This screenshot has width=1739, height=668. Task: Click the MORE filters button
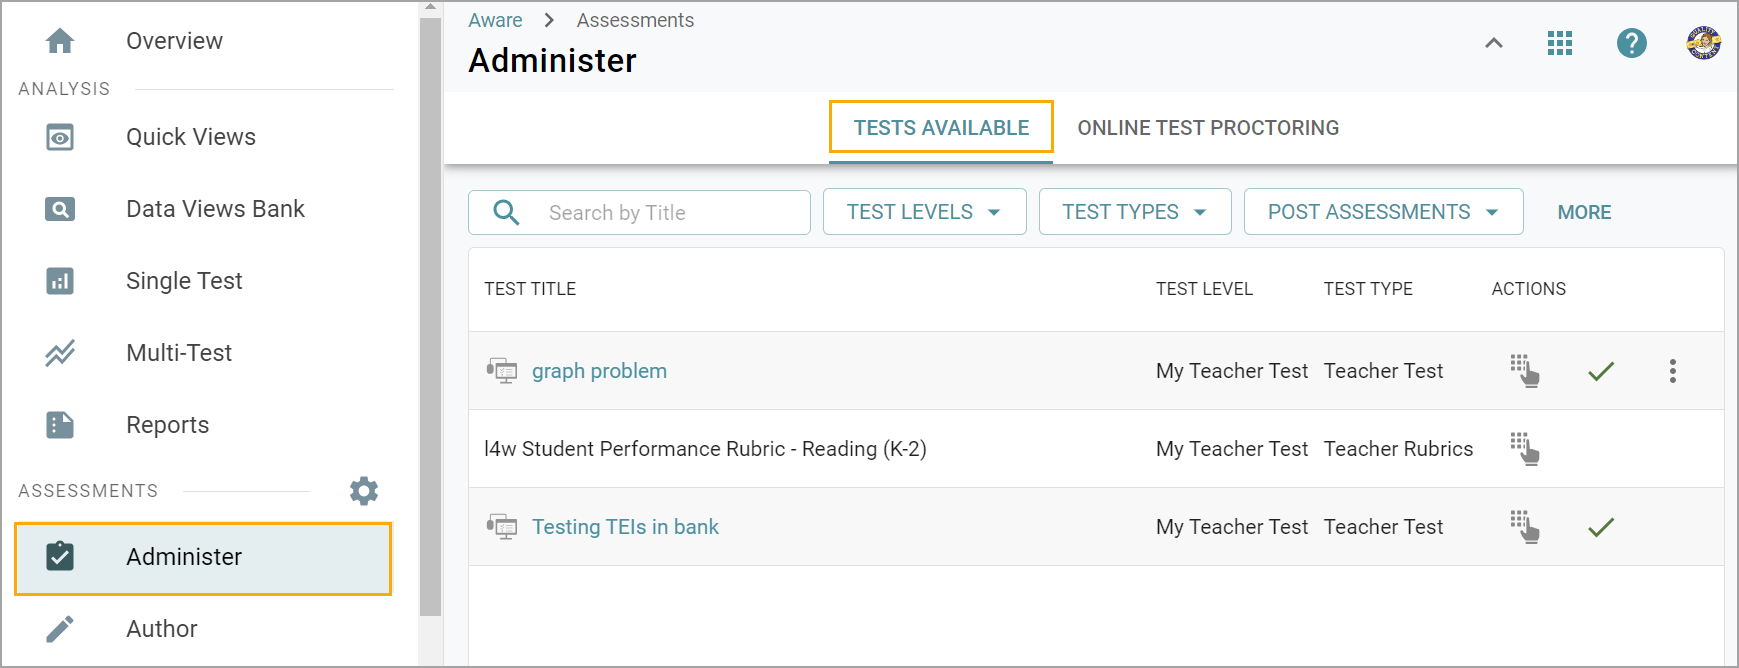click(1584, 212)
